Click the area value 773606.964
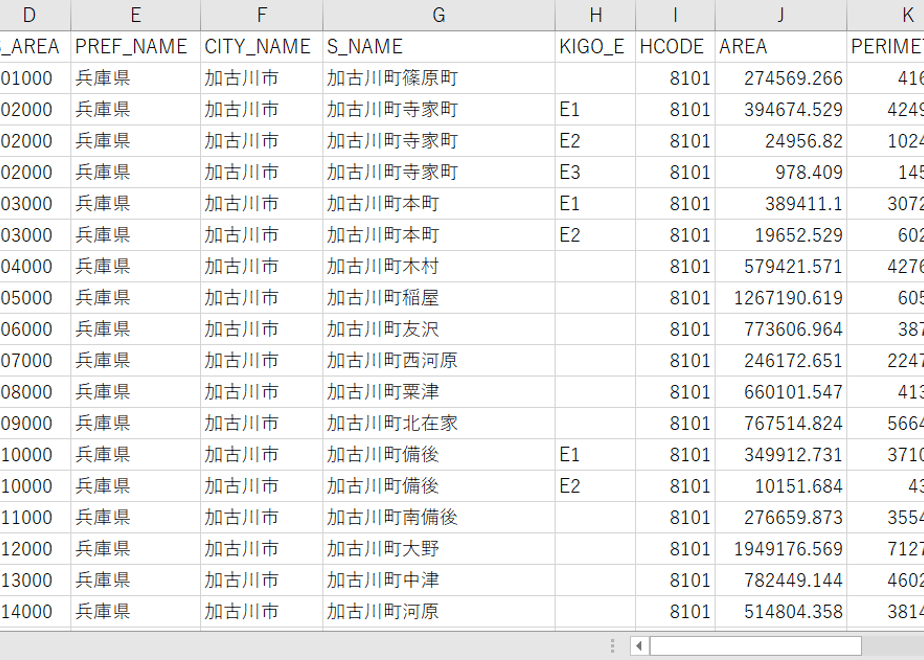This screenshot has height=660, width=924. [x=781, y=329]
